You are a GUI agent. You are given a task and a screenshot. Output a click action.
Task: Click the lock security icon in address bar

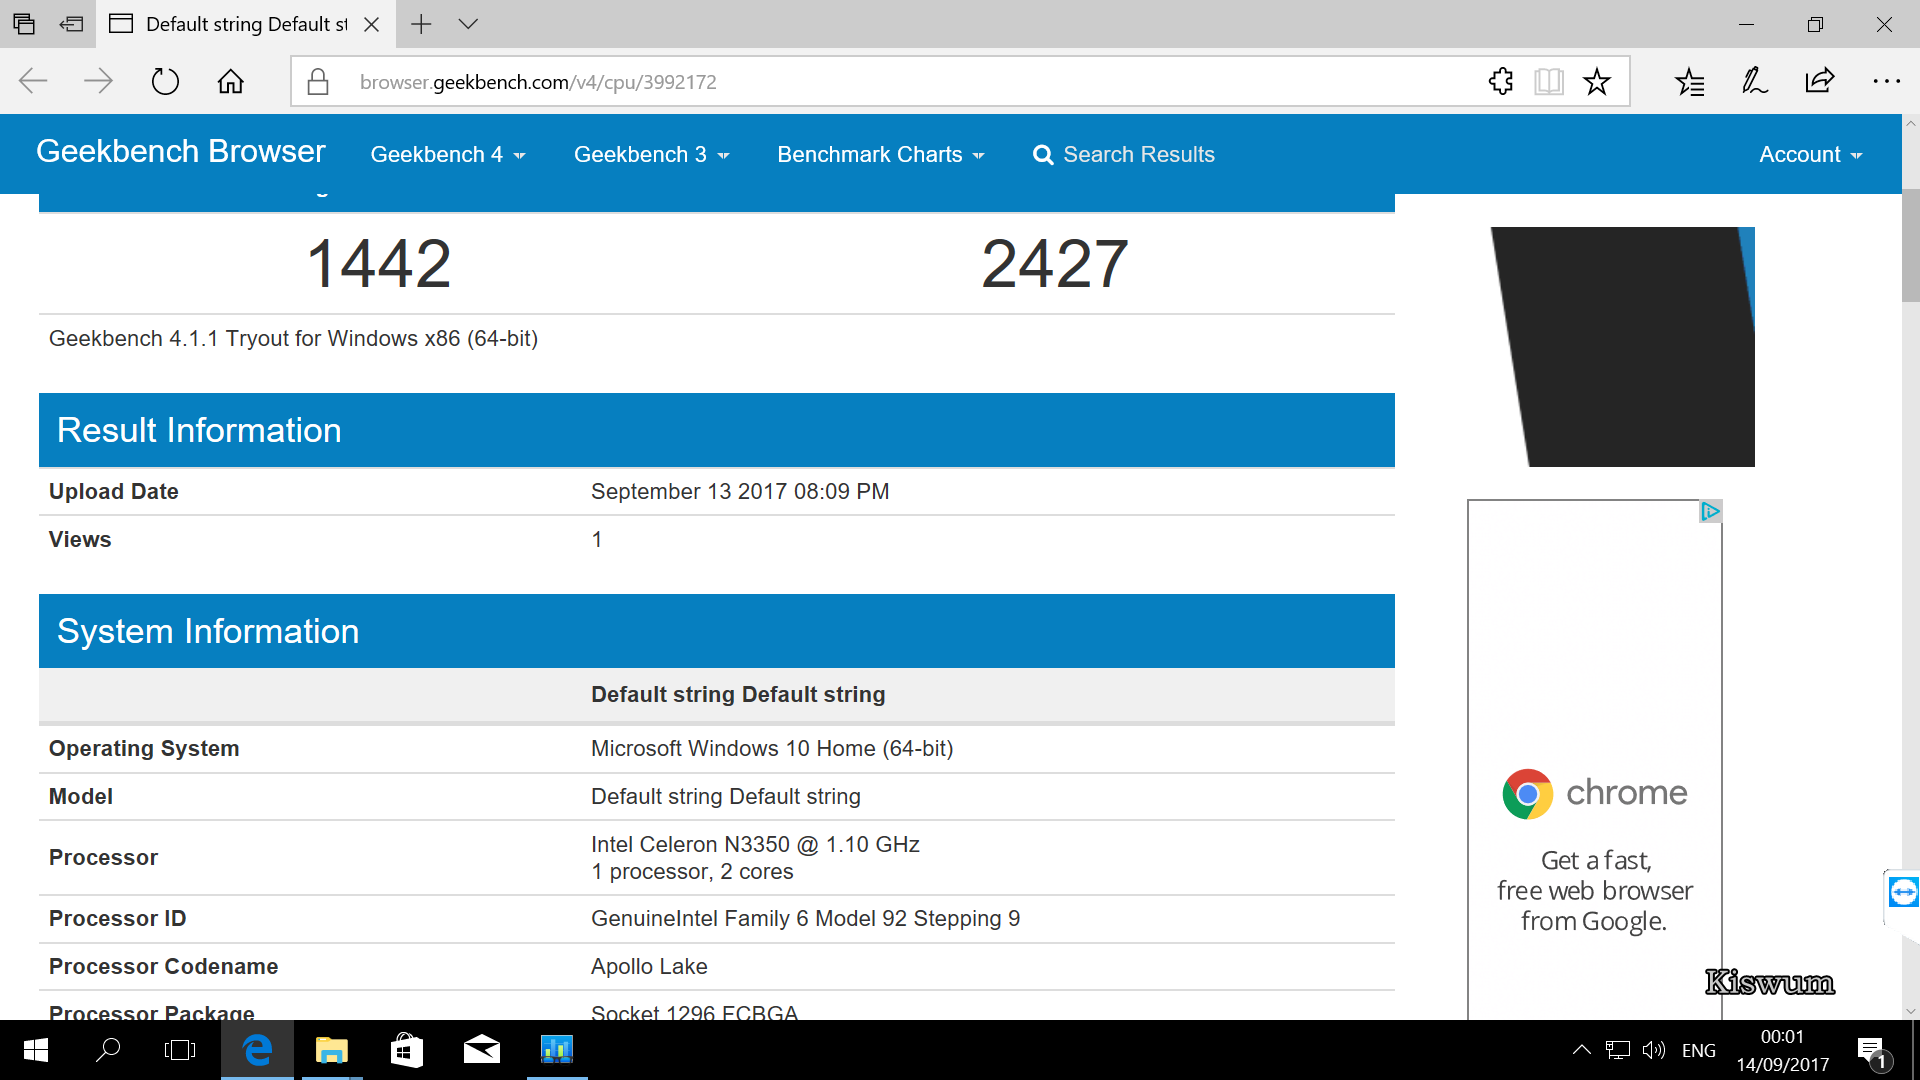pos(318,82)
